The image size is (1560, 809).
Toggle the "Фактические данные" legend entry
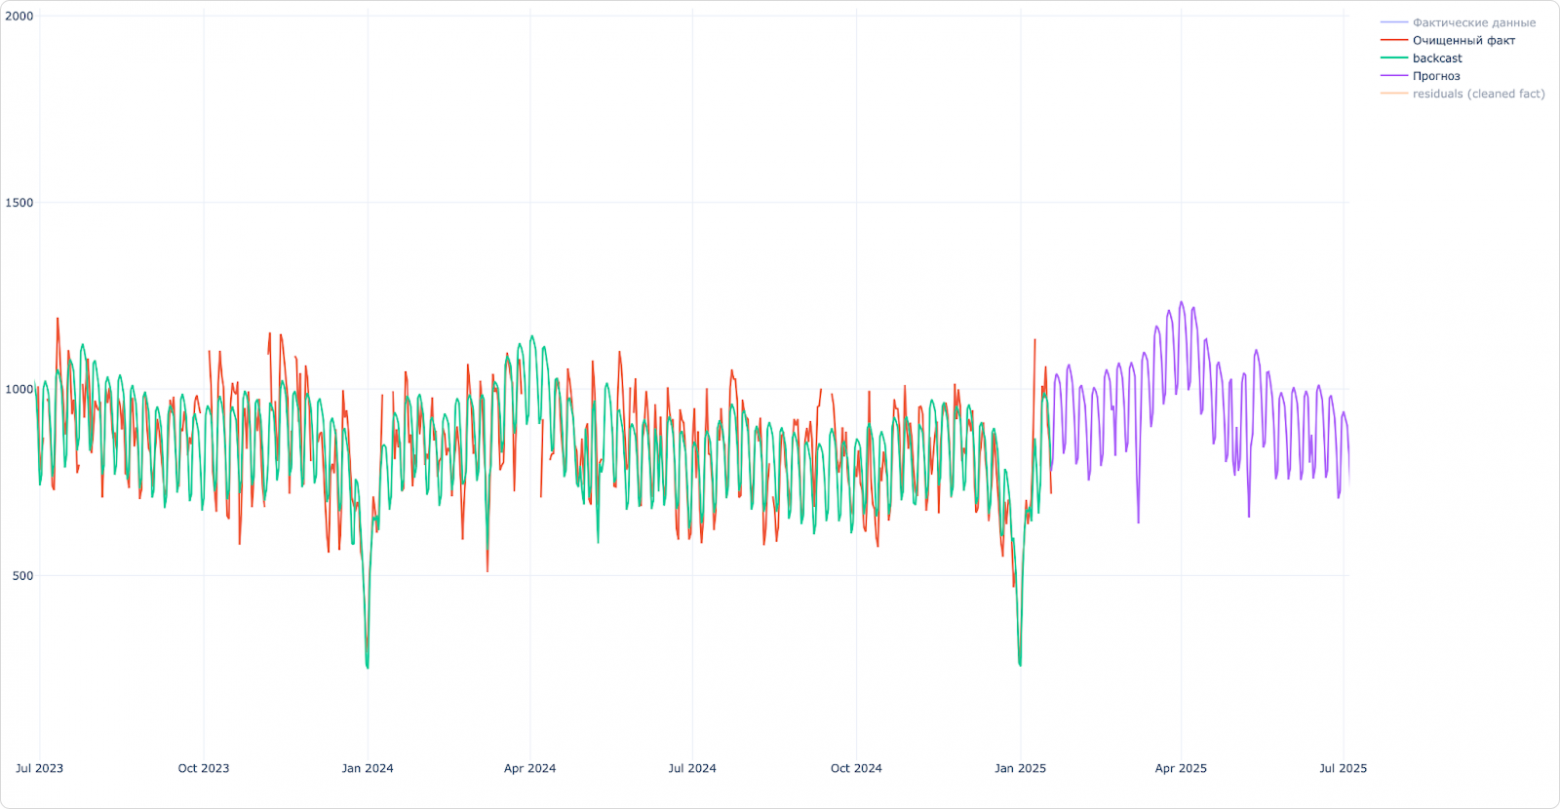coord(1473,23)
